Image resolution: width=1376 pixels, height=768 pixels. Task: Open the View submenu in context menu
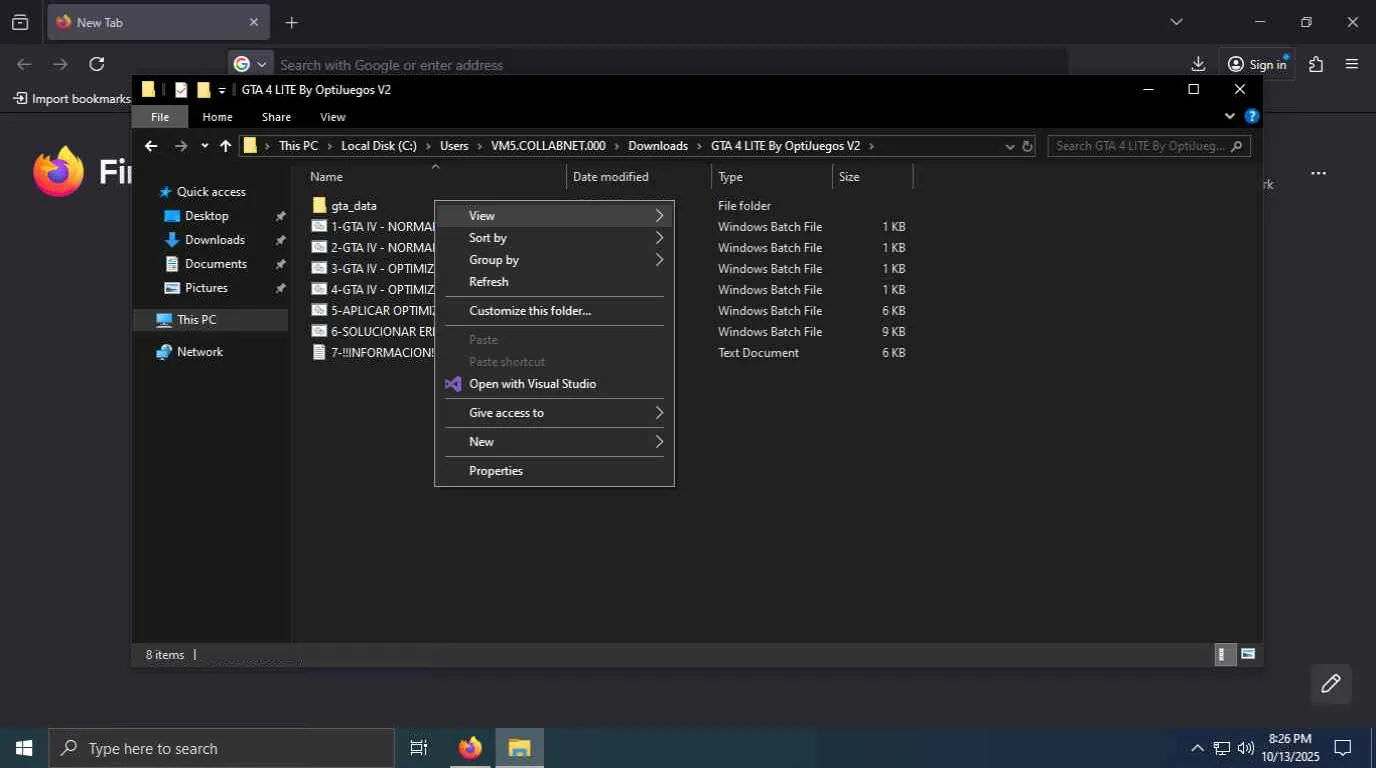tap(554, 216)
